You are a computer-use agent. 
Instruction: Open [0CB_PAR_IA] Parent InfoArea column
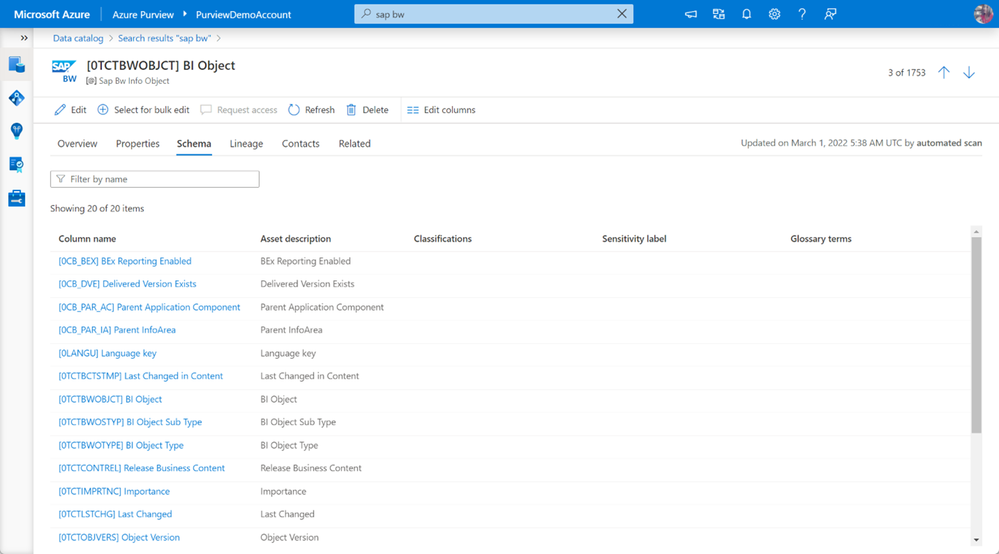117,330
